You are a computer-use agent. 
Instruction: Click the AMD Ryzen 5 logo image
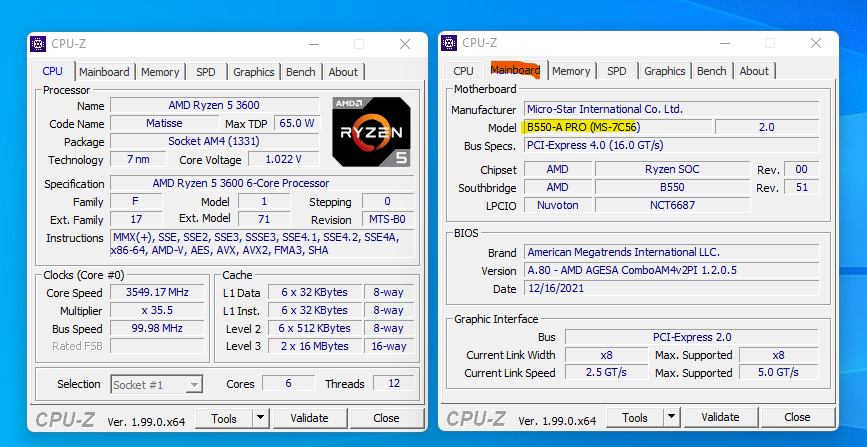[371, 131]
